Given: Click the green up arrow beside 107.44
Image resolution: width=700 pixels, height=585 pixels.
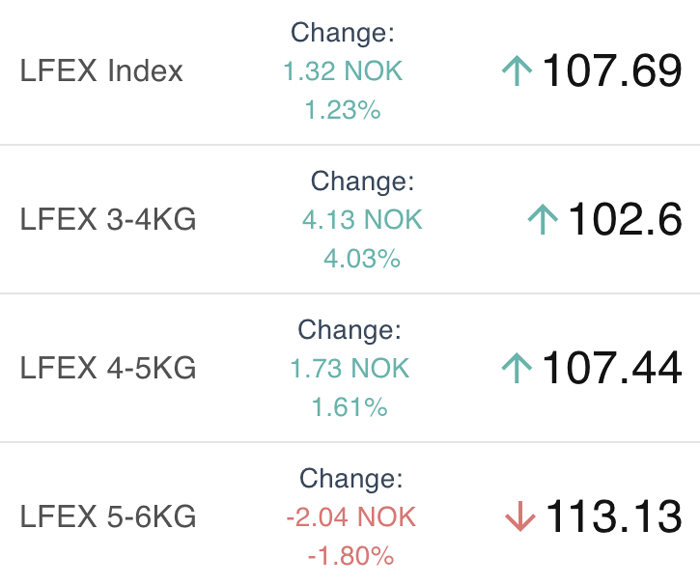Looking at the screenshot, I should (517, 368).
